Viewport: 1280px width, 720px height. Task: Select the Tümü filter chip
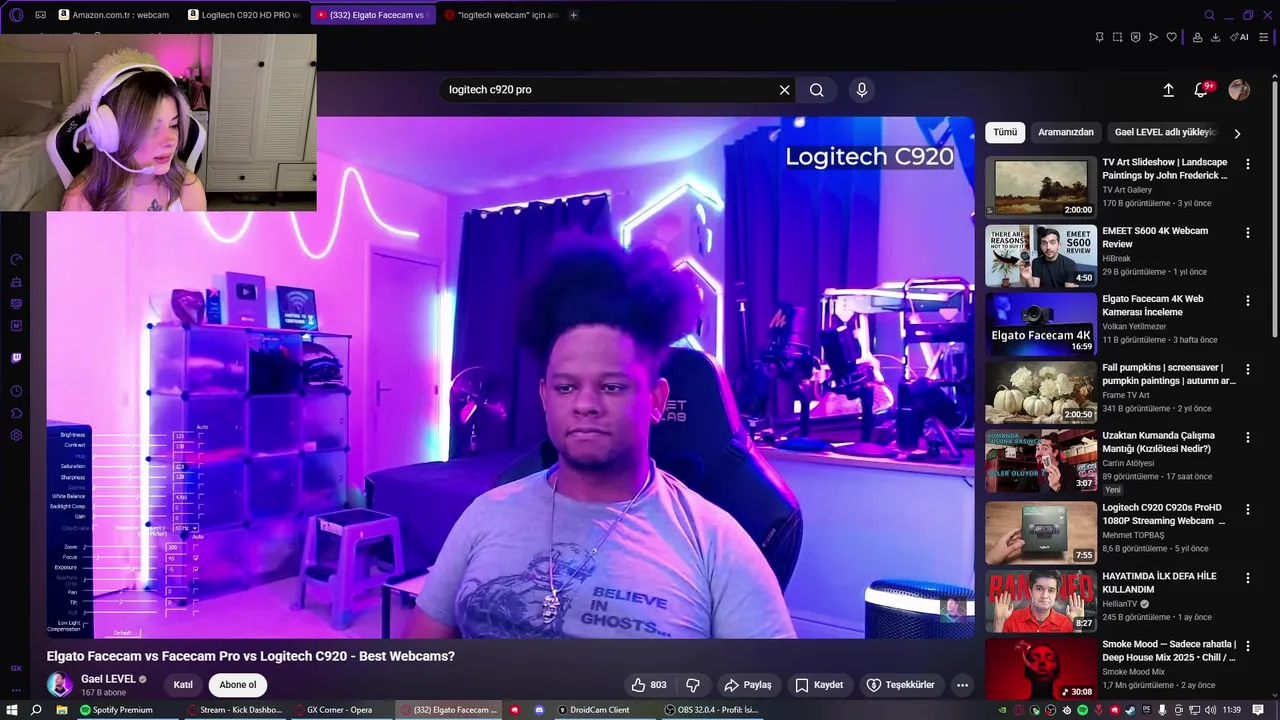(x=1005, y=132)
